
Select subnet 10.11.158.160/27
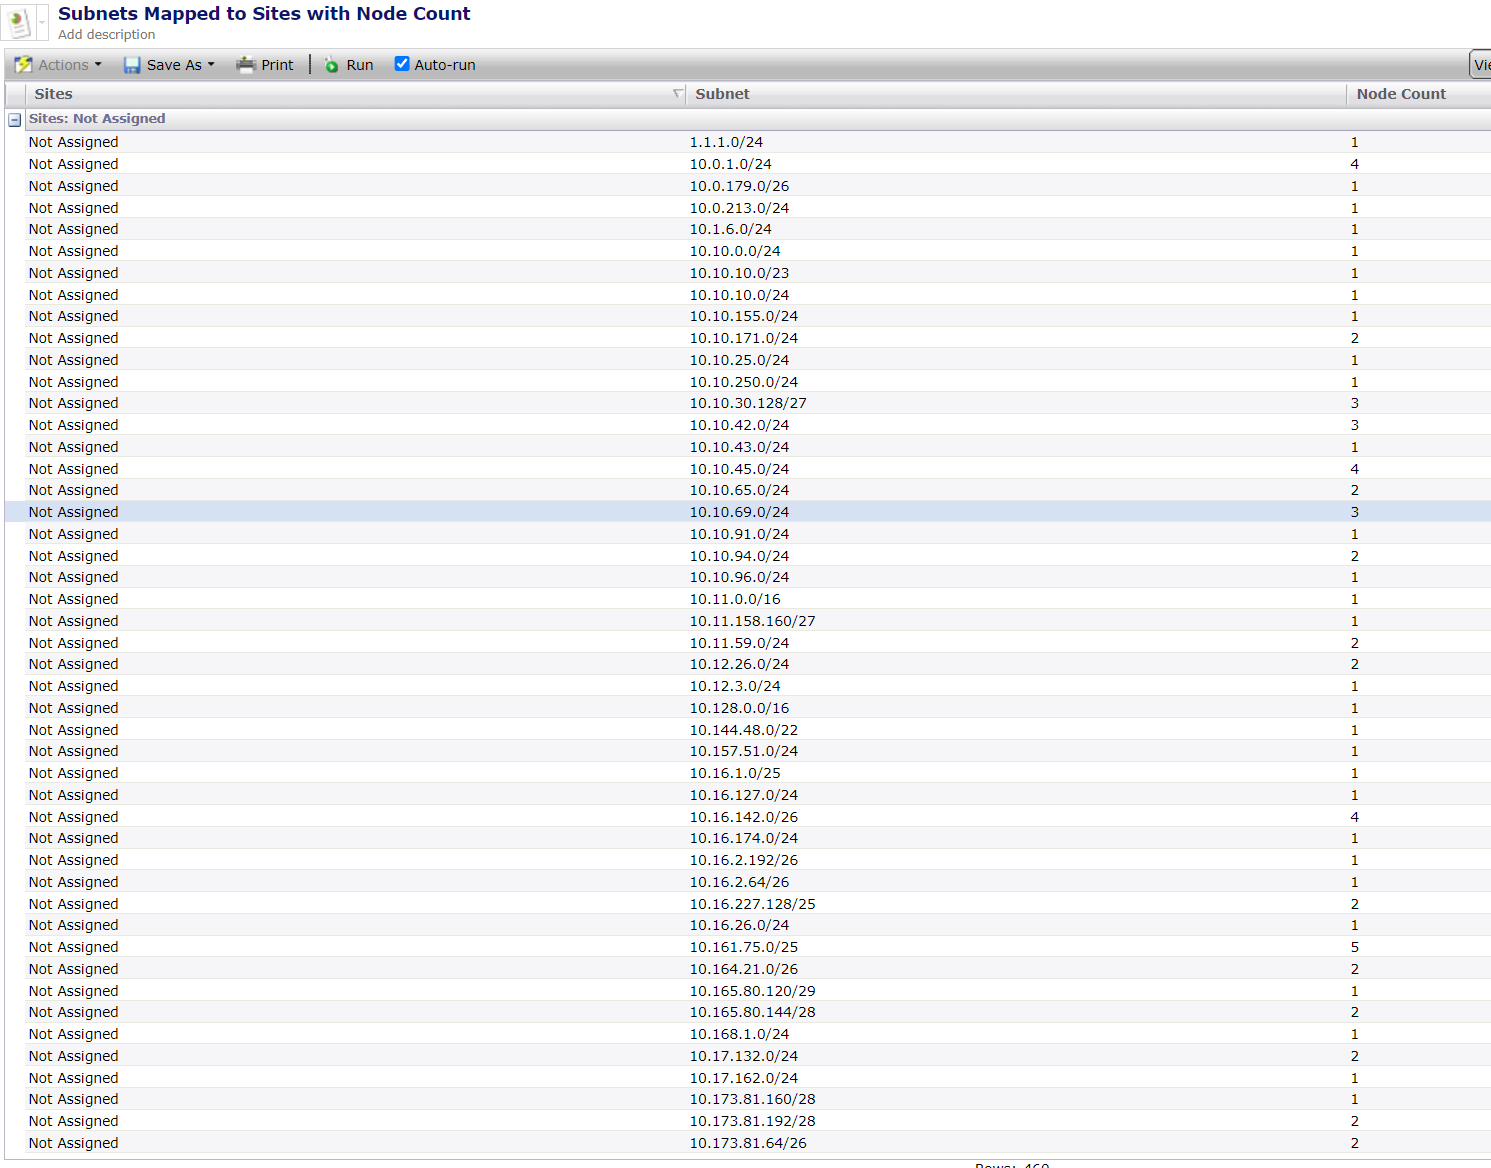(752, 621)
